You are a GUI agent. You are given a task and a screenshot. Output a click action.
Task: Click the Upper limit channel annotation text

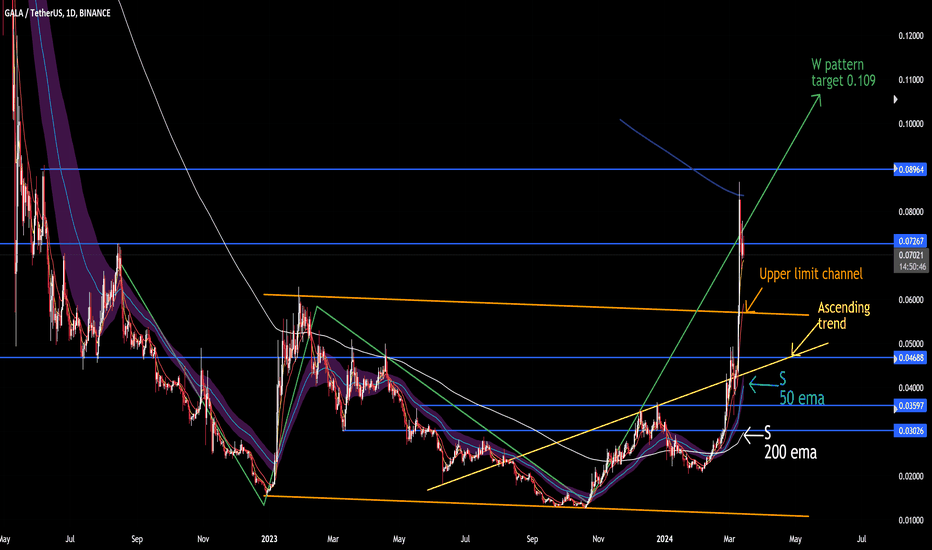coord(811,274)
